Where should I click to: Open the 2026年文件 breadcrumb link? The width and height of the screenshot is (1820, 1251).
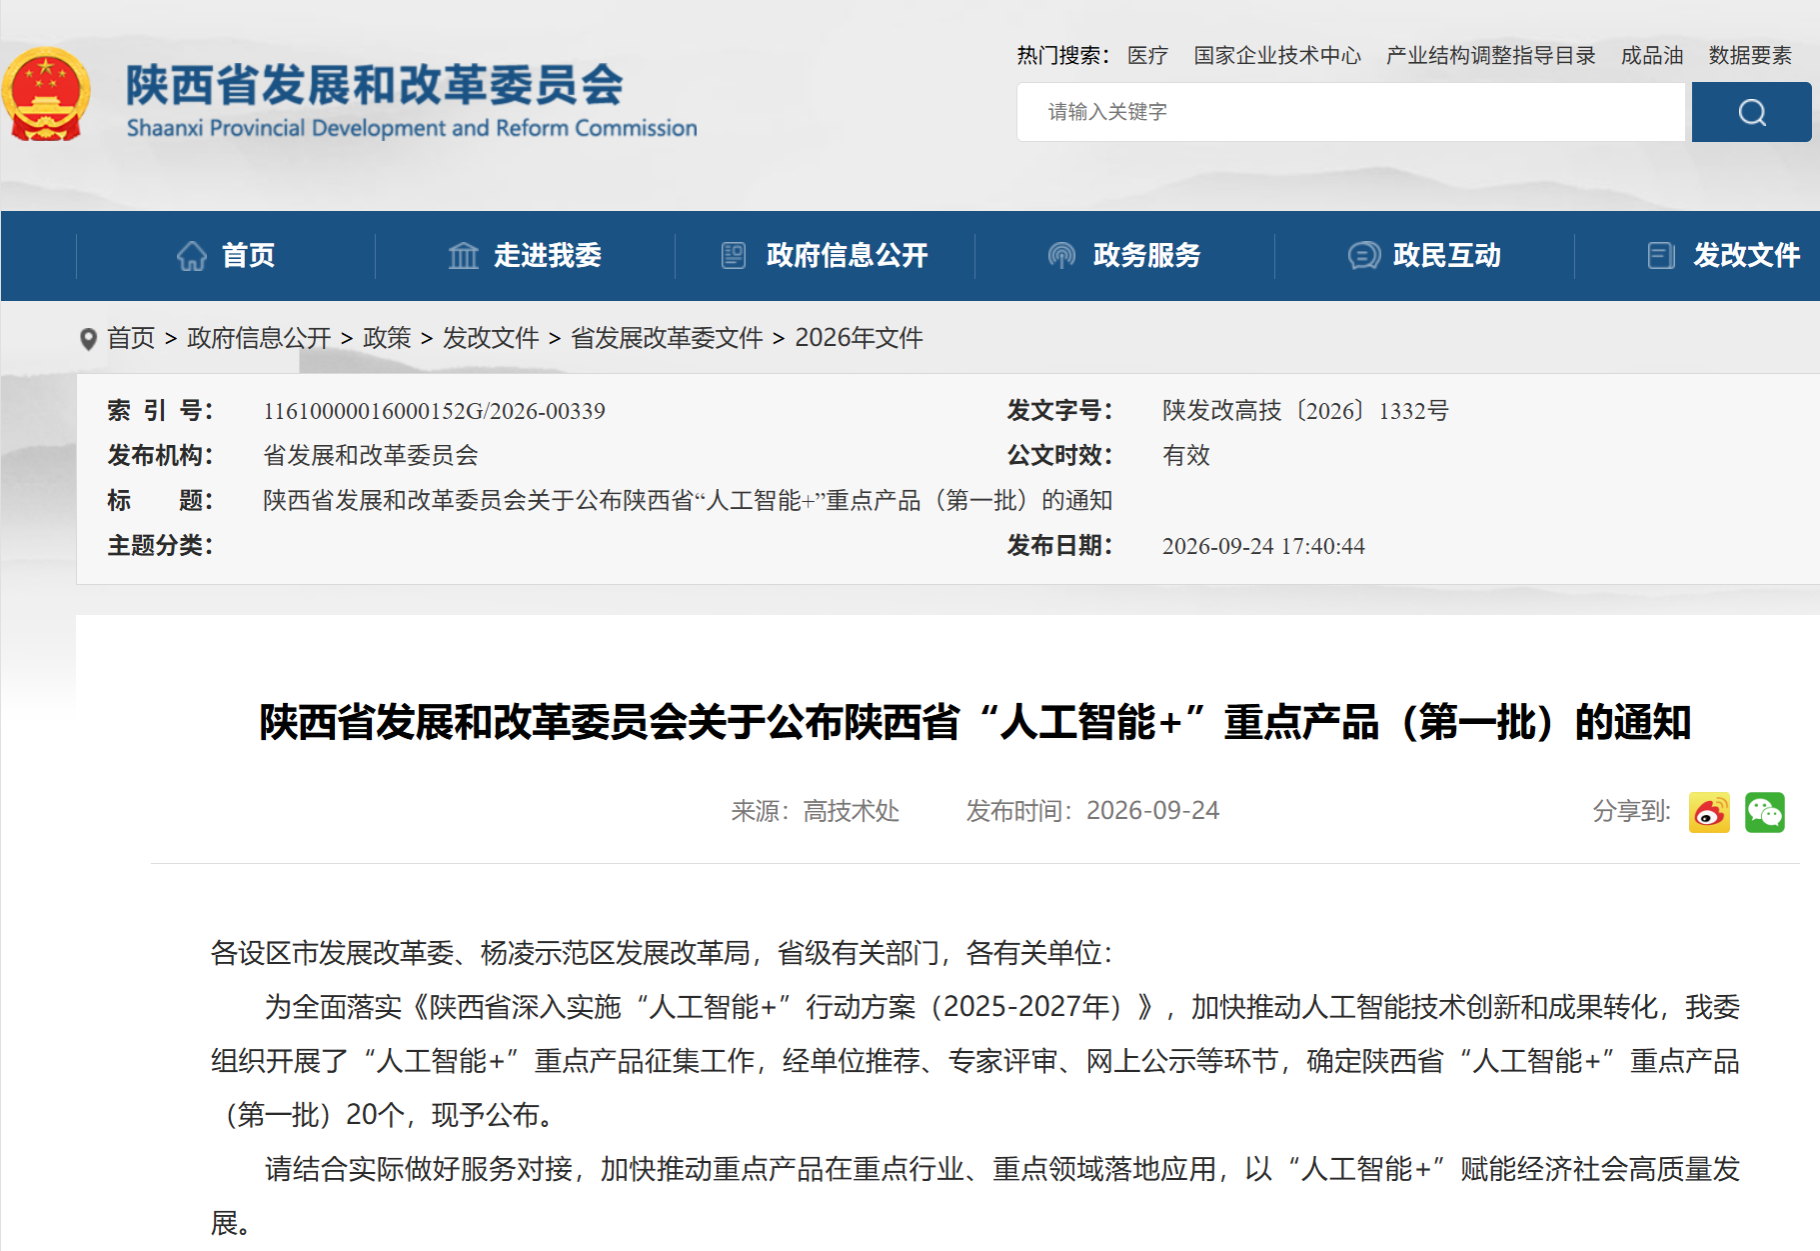click(858, 338)
